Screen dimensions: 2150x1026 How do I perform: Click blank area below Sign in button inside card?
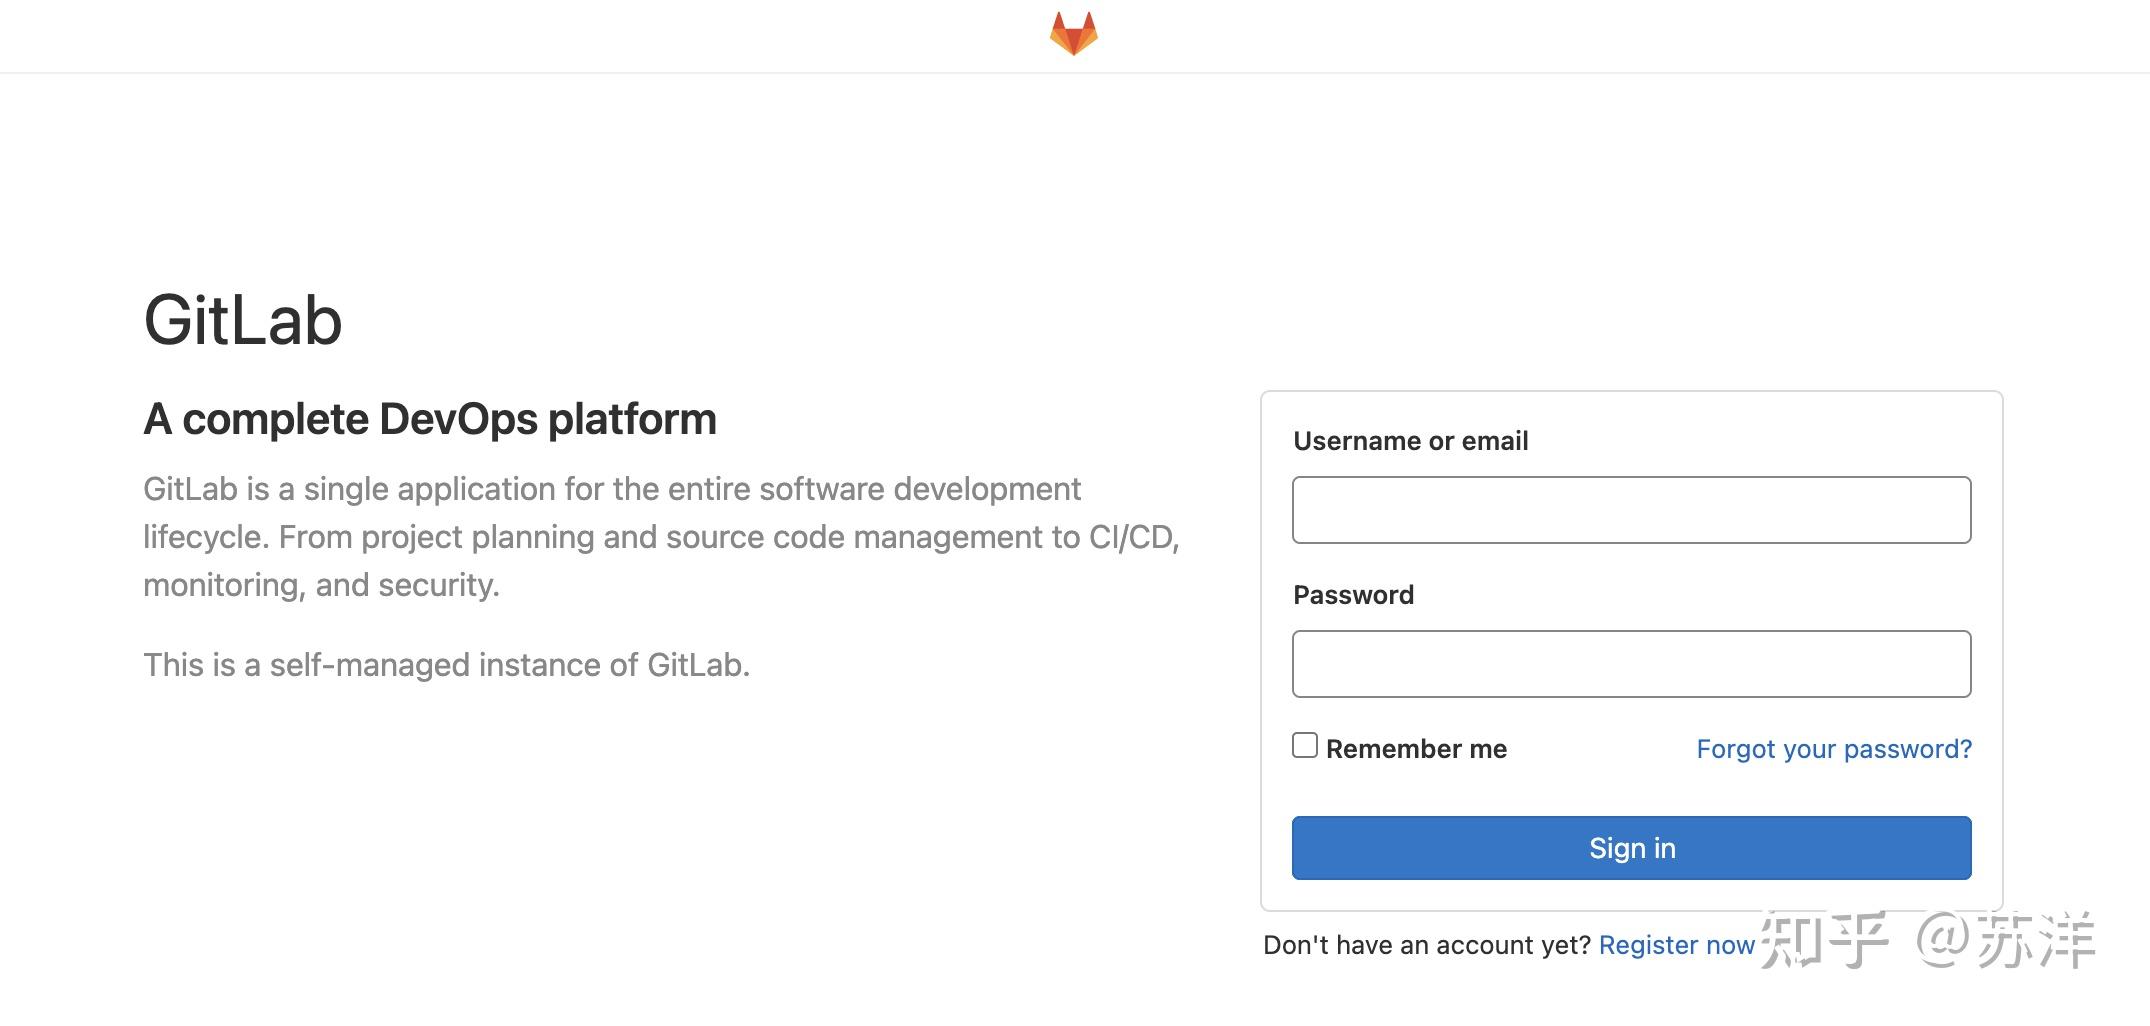[x=1631, y=895]
